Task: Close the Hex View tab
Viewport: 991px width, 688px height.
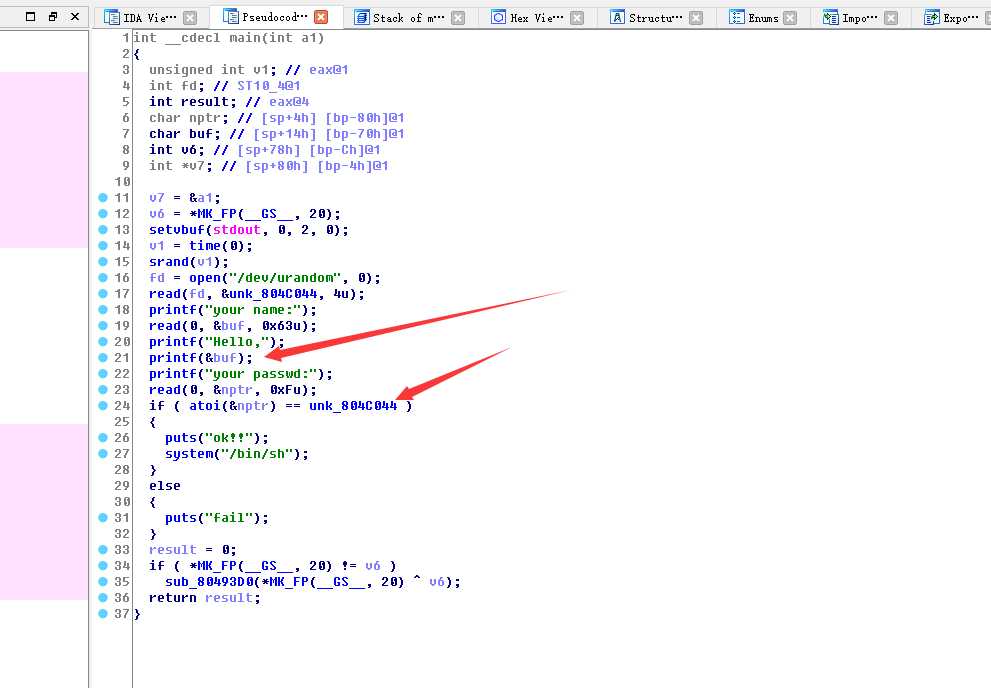Action: click(577, 18)
